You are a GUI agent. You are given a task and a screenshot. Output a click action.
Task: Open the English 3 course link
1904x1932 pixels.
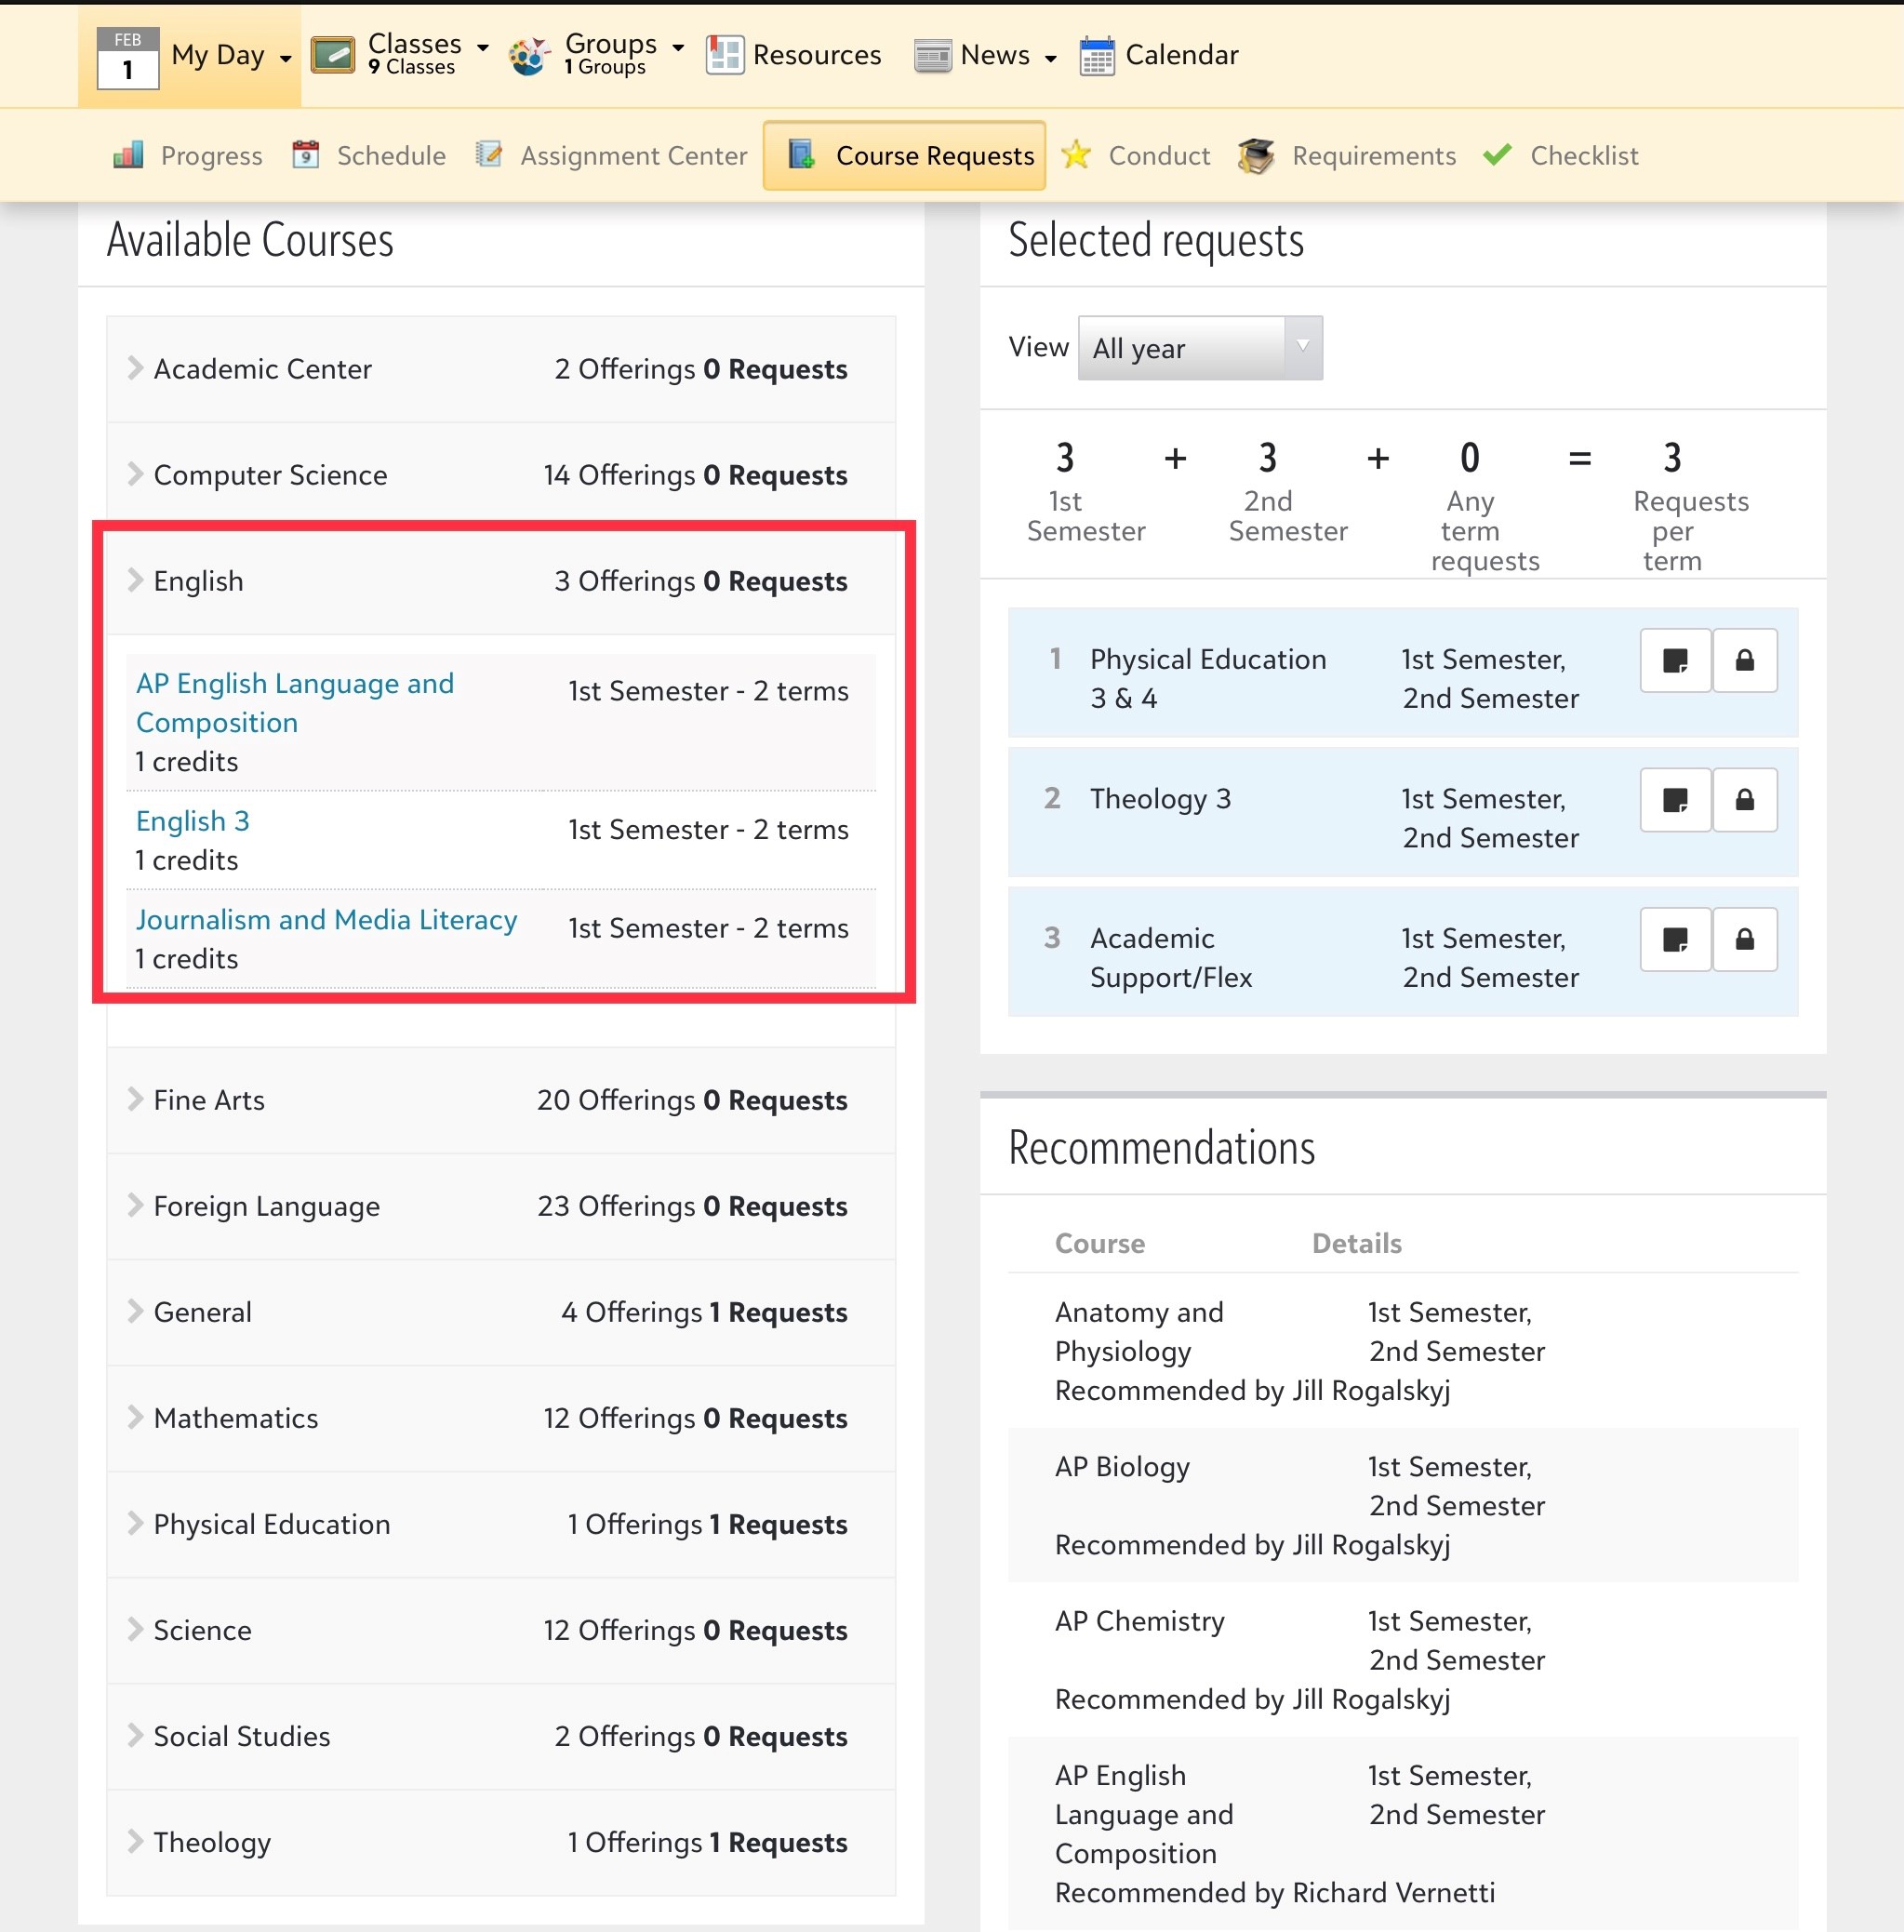click(192, 821)
